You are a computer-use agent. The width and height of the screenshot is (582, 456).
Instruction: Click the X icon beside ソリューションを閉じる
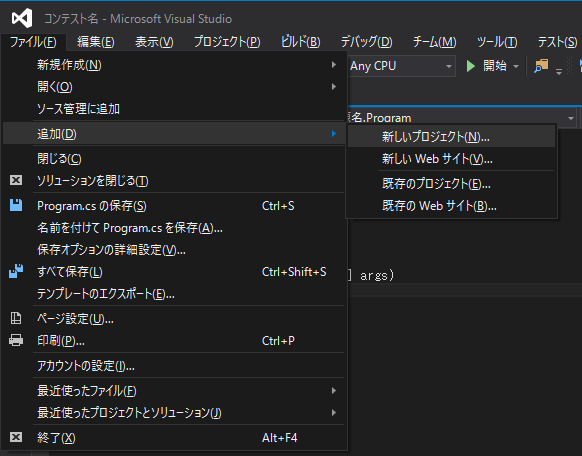tap(16, 180)
